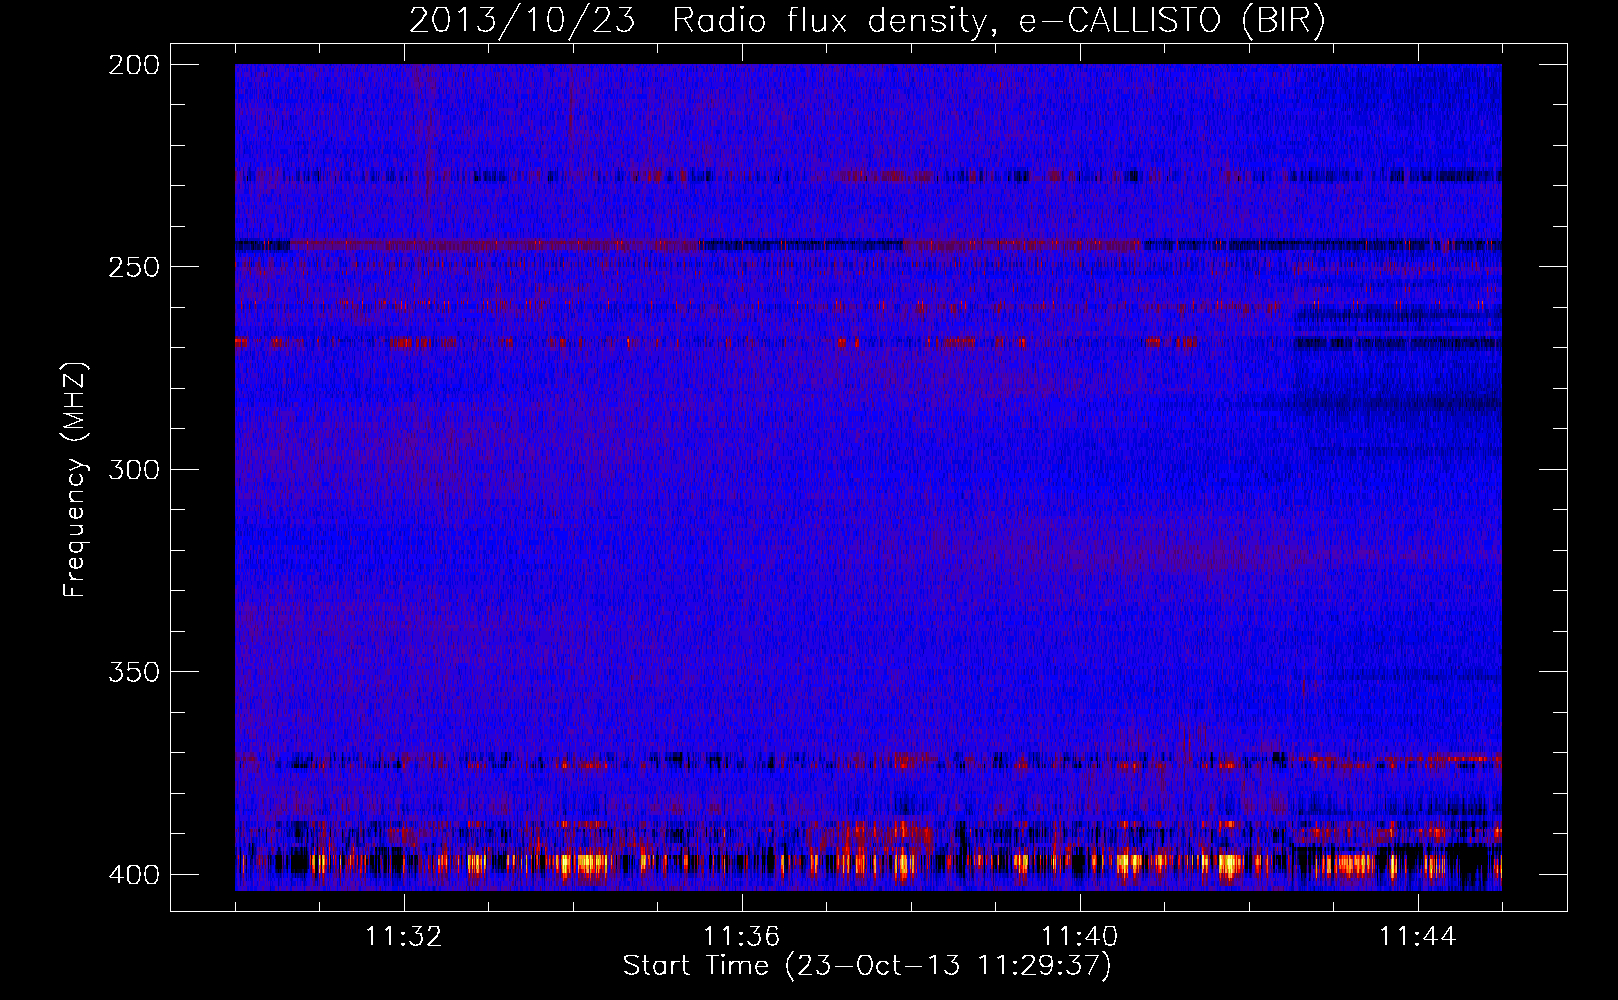The width and height of the screenshot is (1618, 1000).
Task: Click the 'Start Time (23-Oct-13 11:29:37)' label
Action: click(867, 966)
